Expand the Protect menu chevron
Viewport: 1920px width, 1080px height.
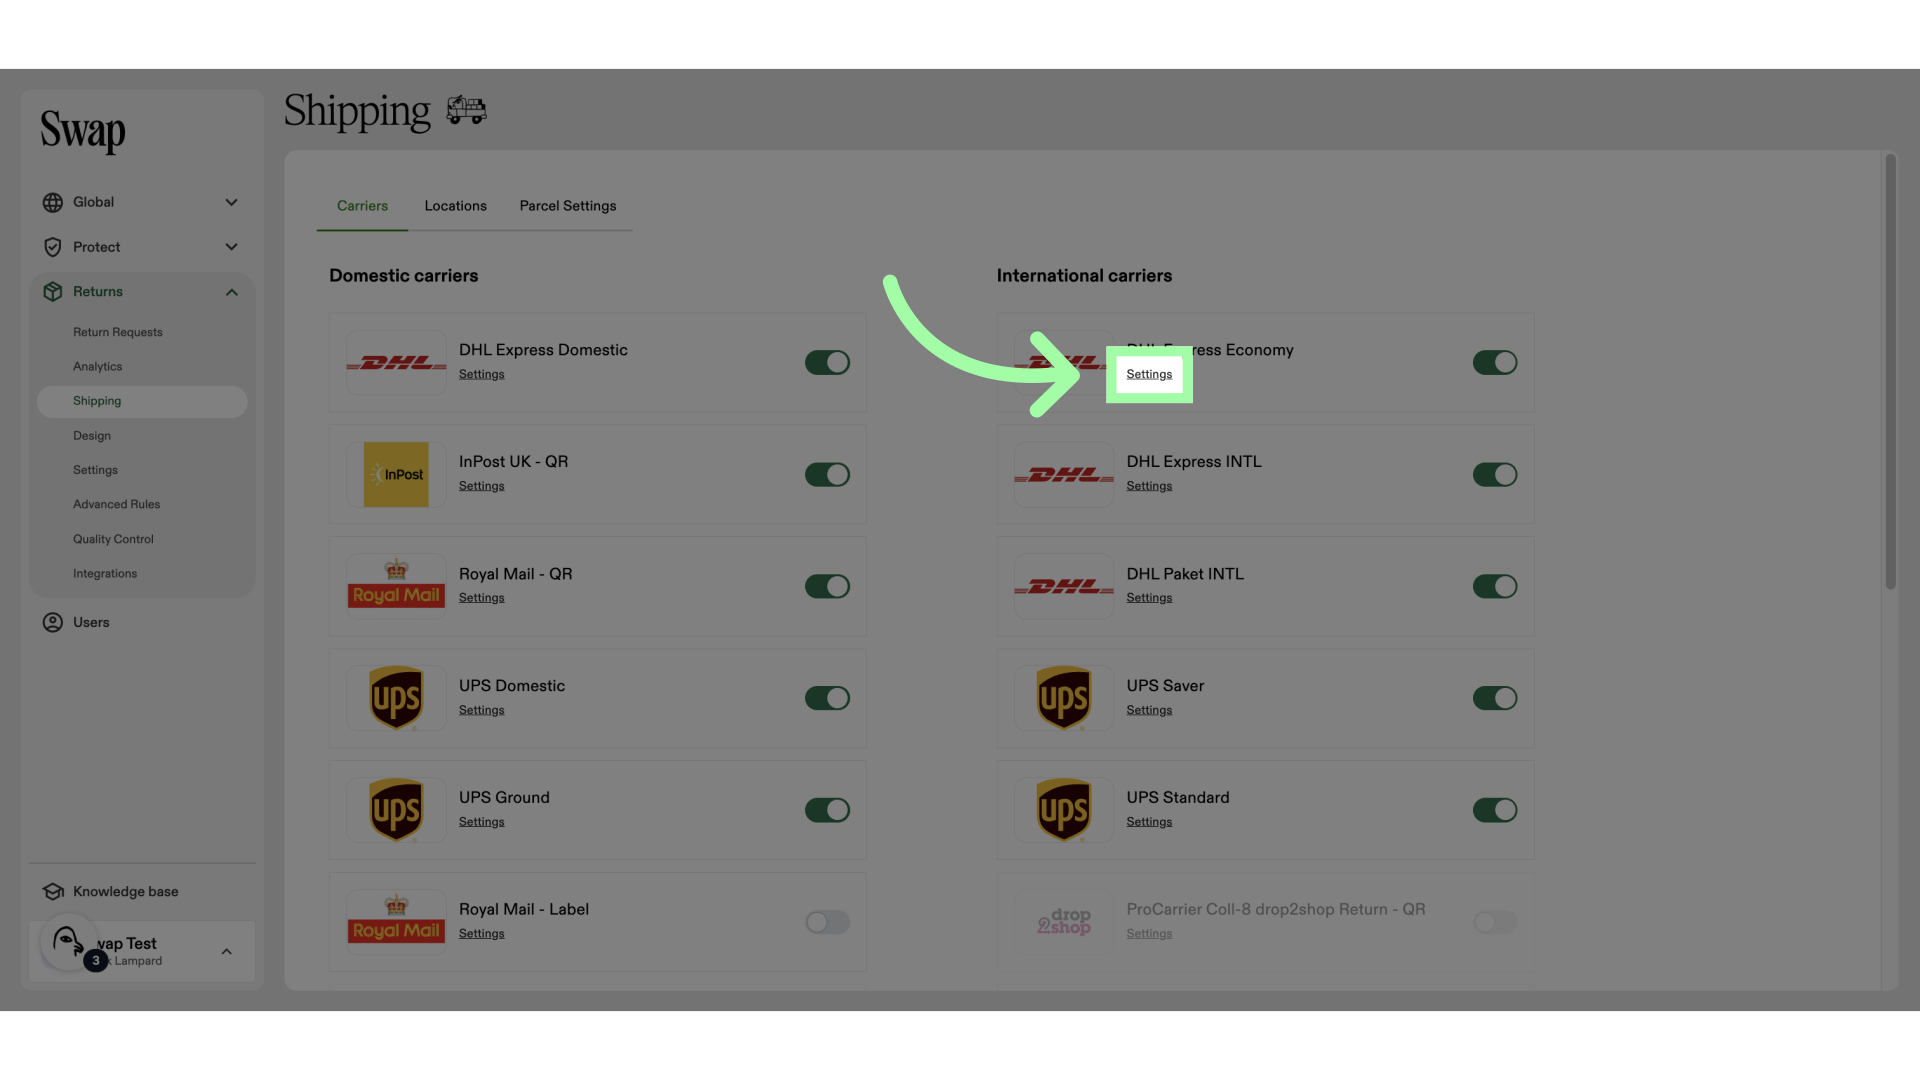(x=231, y=247)
